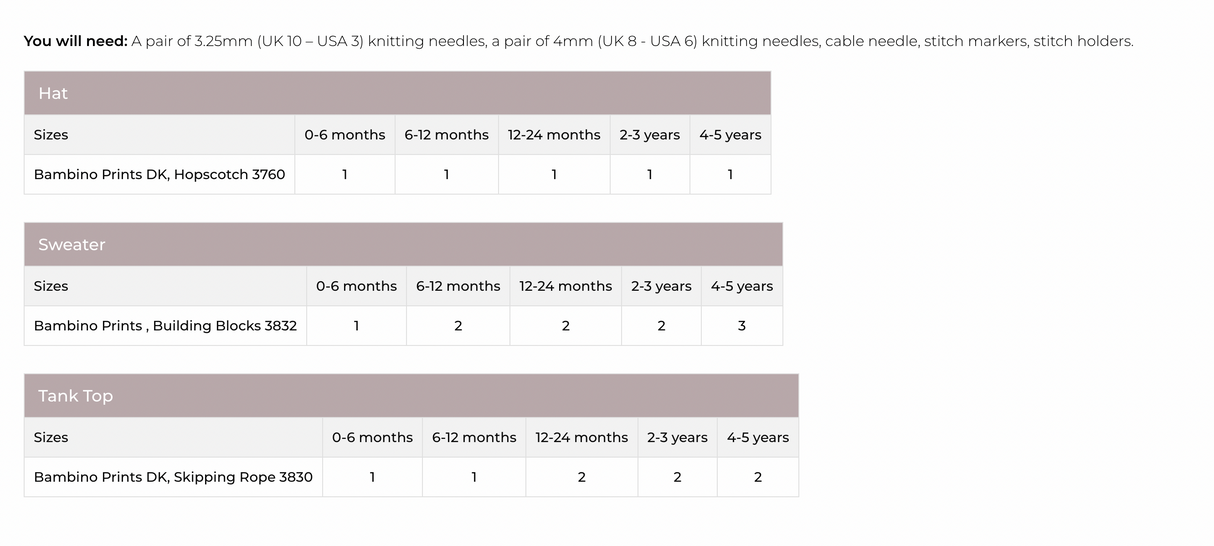Click the Tank Top table's 2-3 years heading
Screen dimensions: 1214x546
(x=677, y=437)
